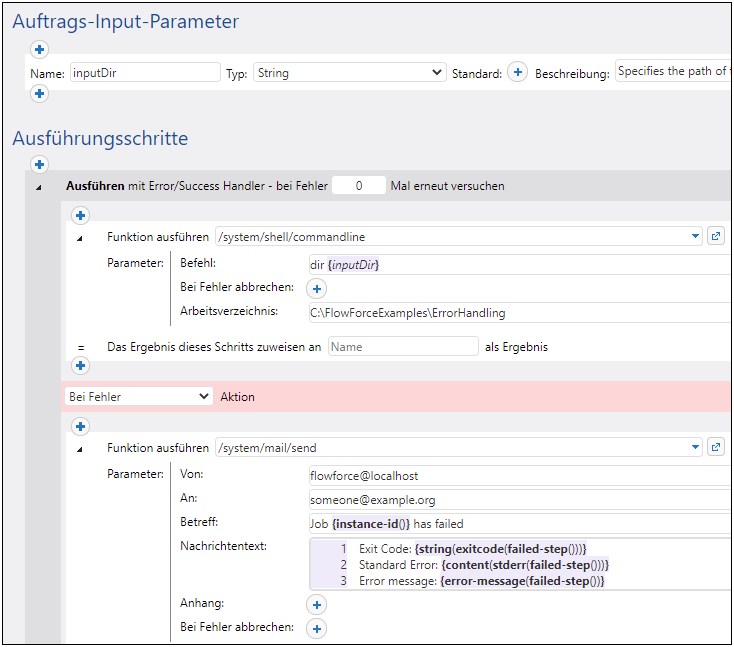Open the /system/shell/commandline function dropdown
Viewport: 734px width, 647px height.
tap(696, 237)
